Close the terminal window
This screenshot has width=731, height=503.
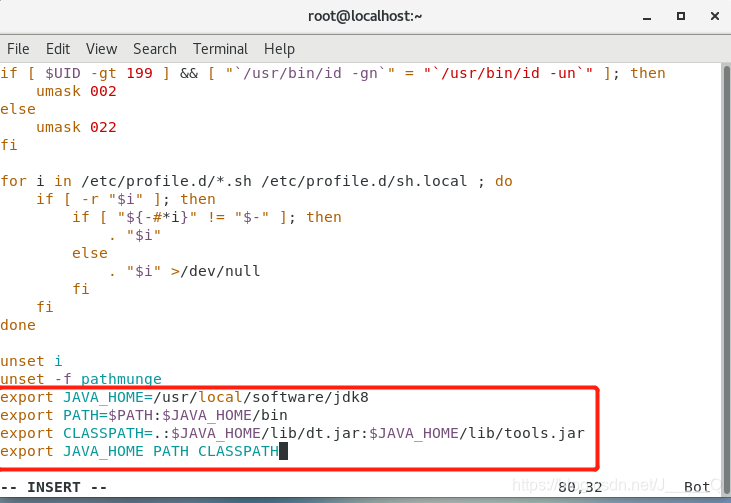click(x=715, y=16)
